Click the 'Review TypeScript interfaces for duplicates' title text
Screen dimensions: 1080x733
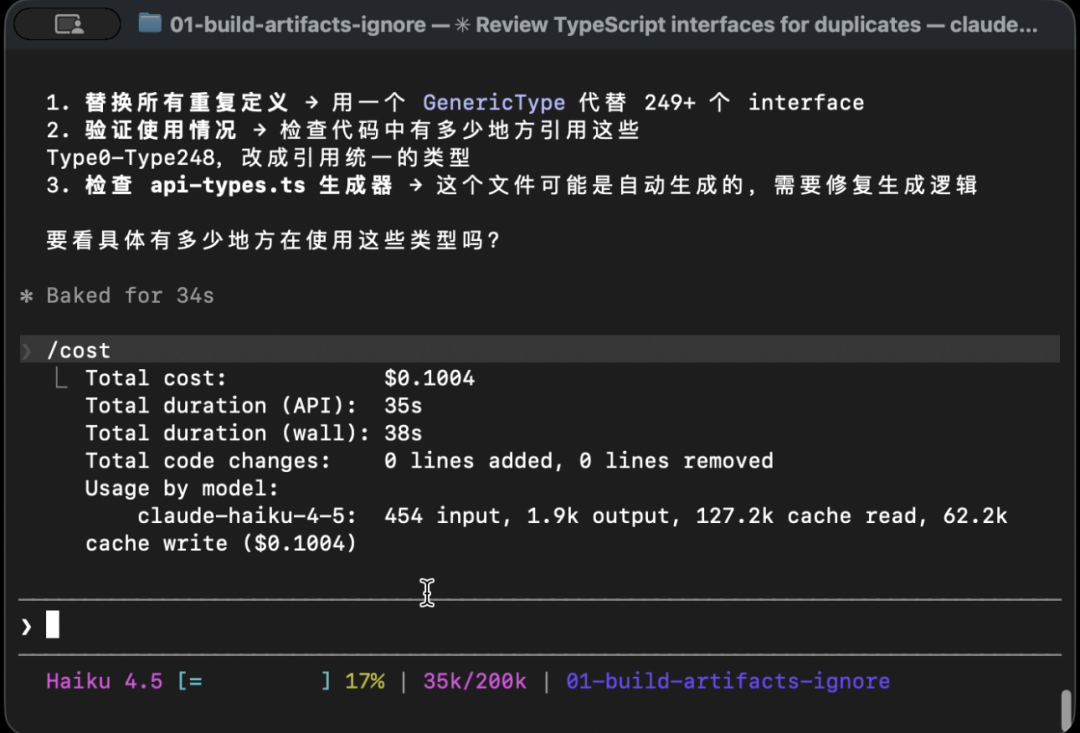click(x=698, y=25)
